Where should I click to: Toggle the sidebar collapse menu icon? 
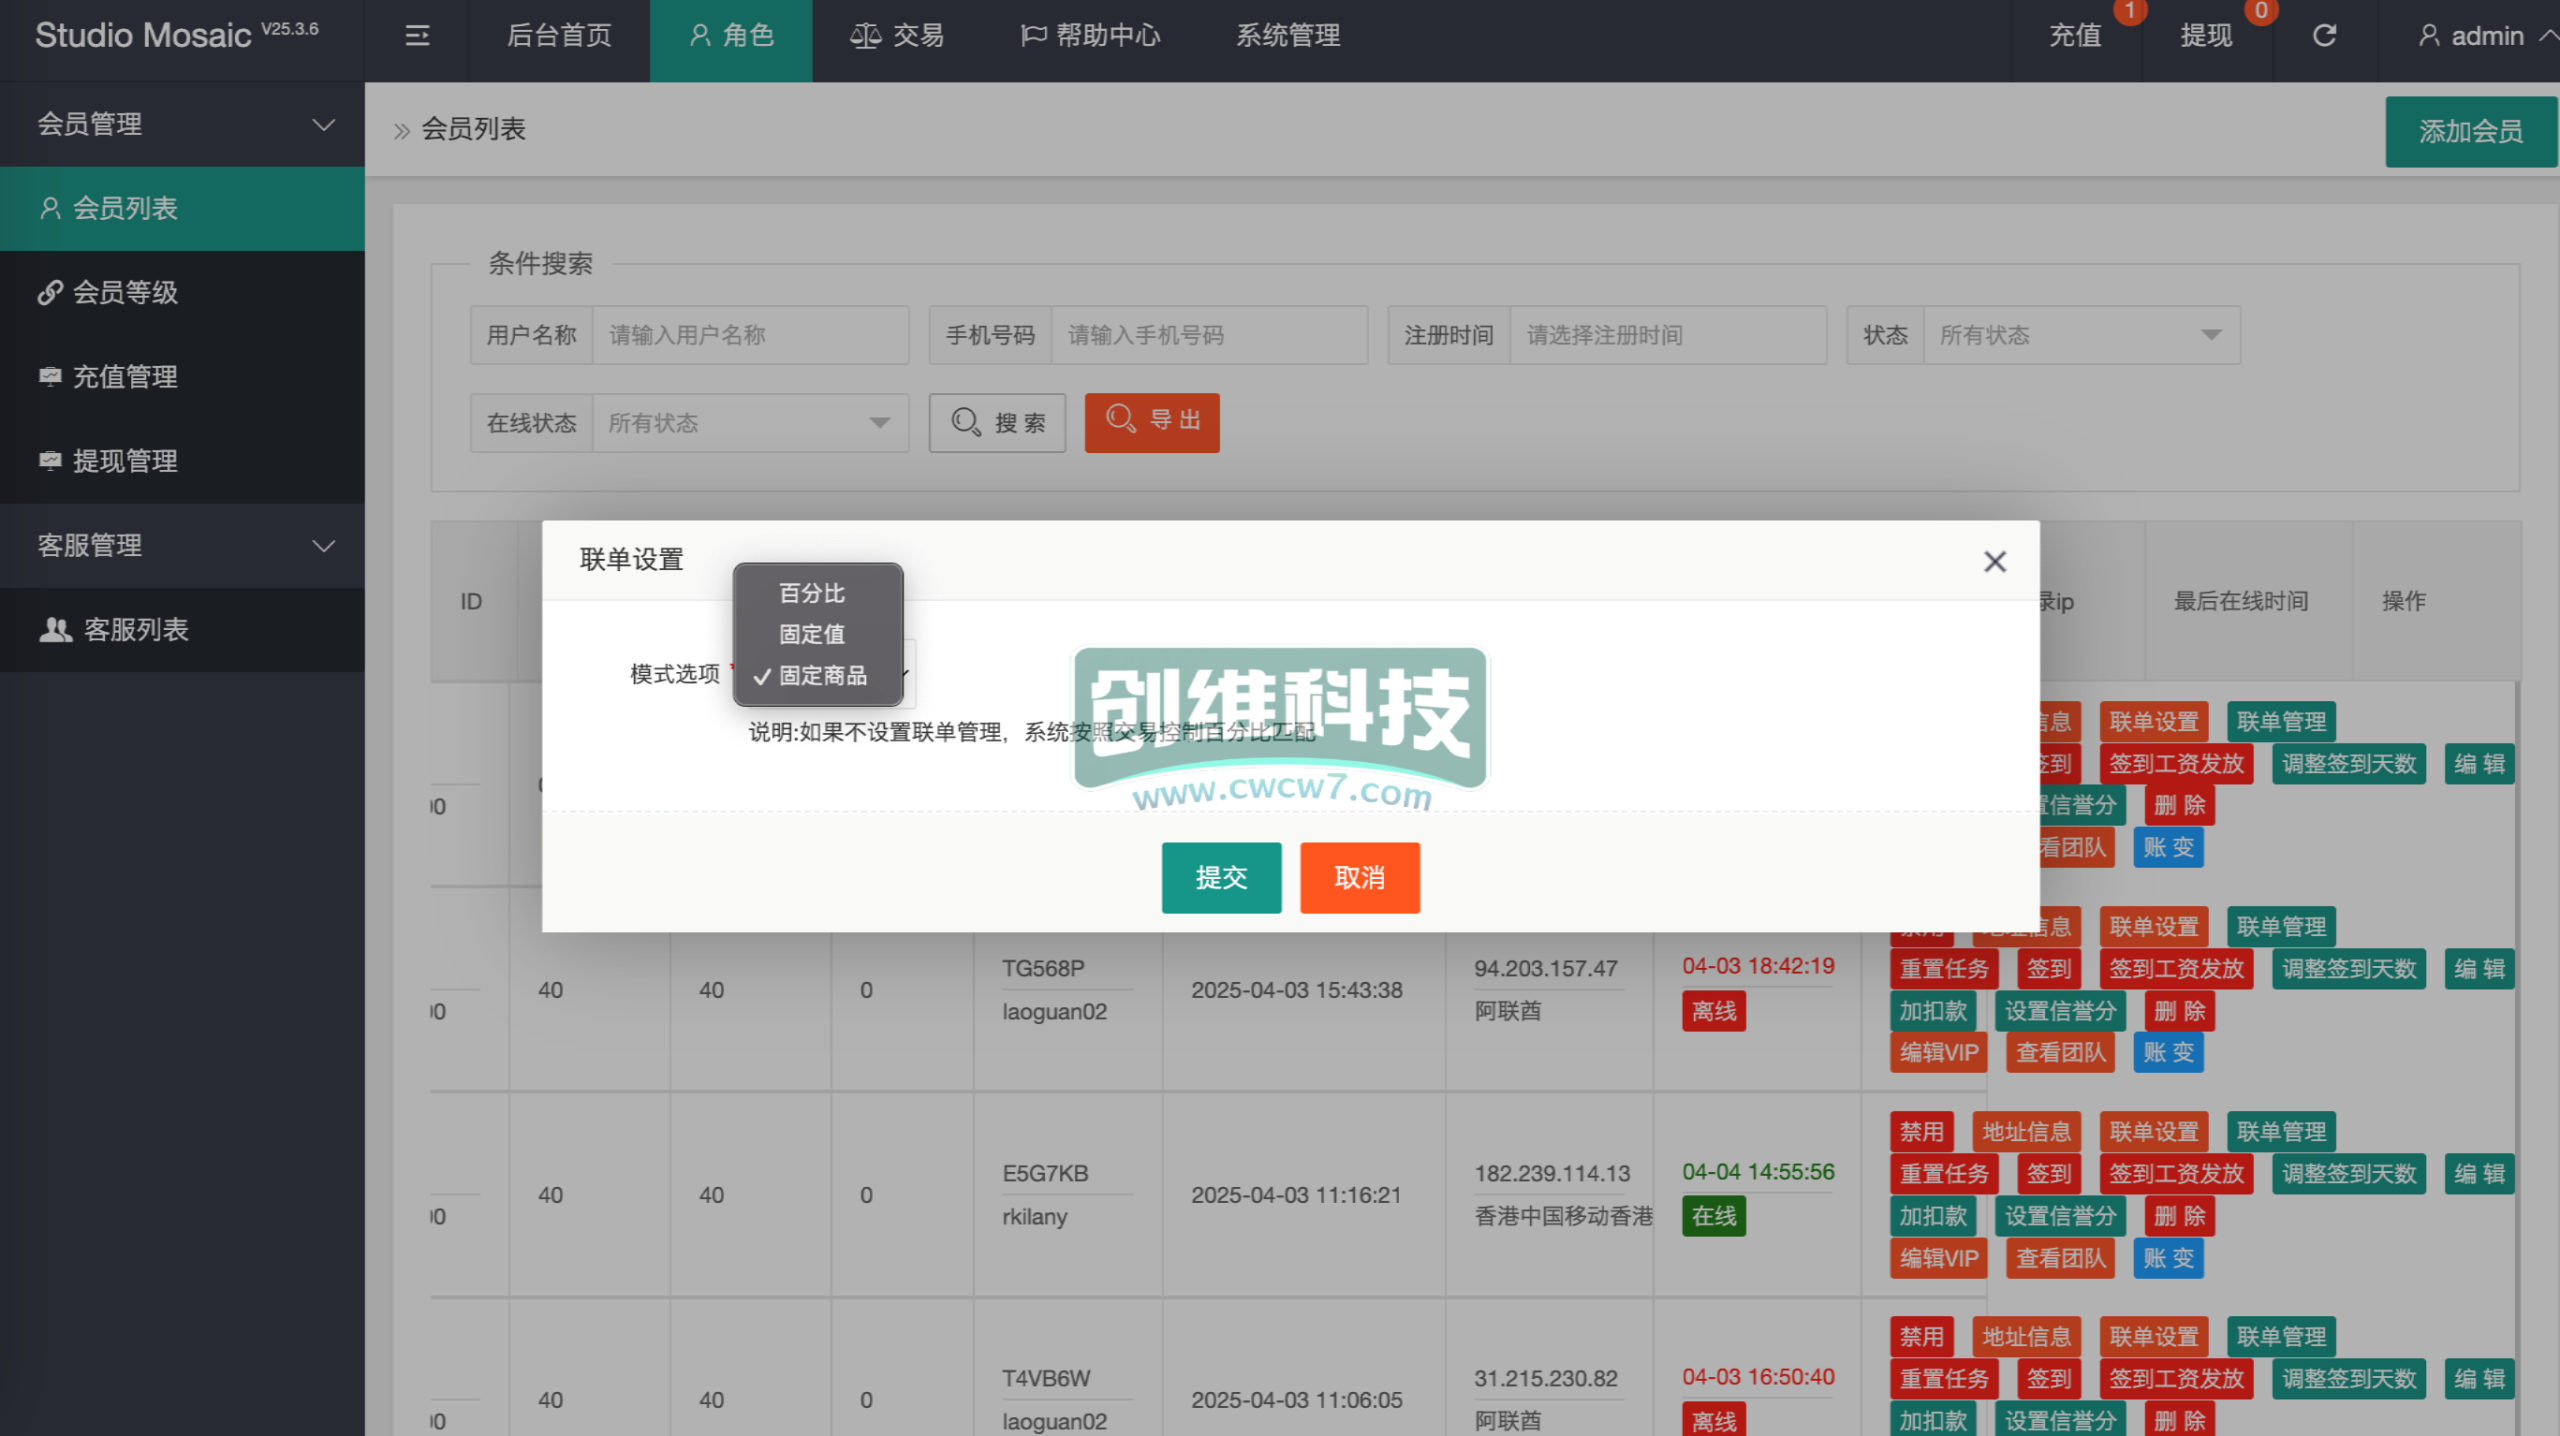pos(417,36)
